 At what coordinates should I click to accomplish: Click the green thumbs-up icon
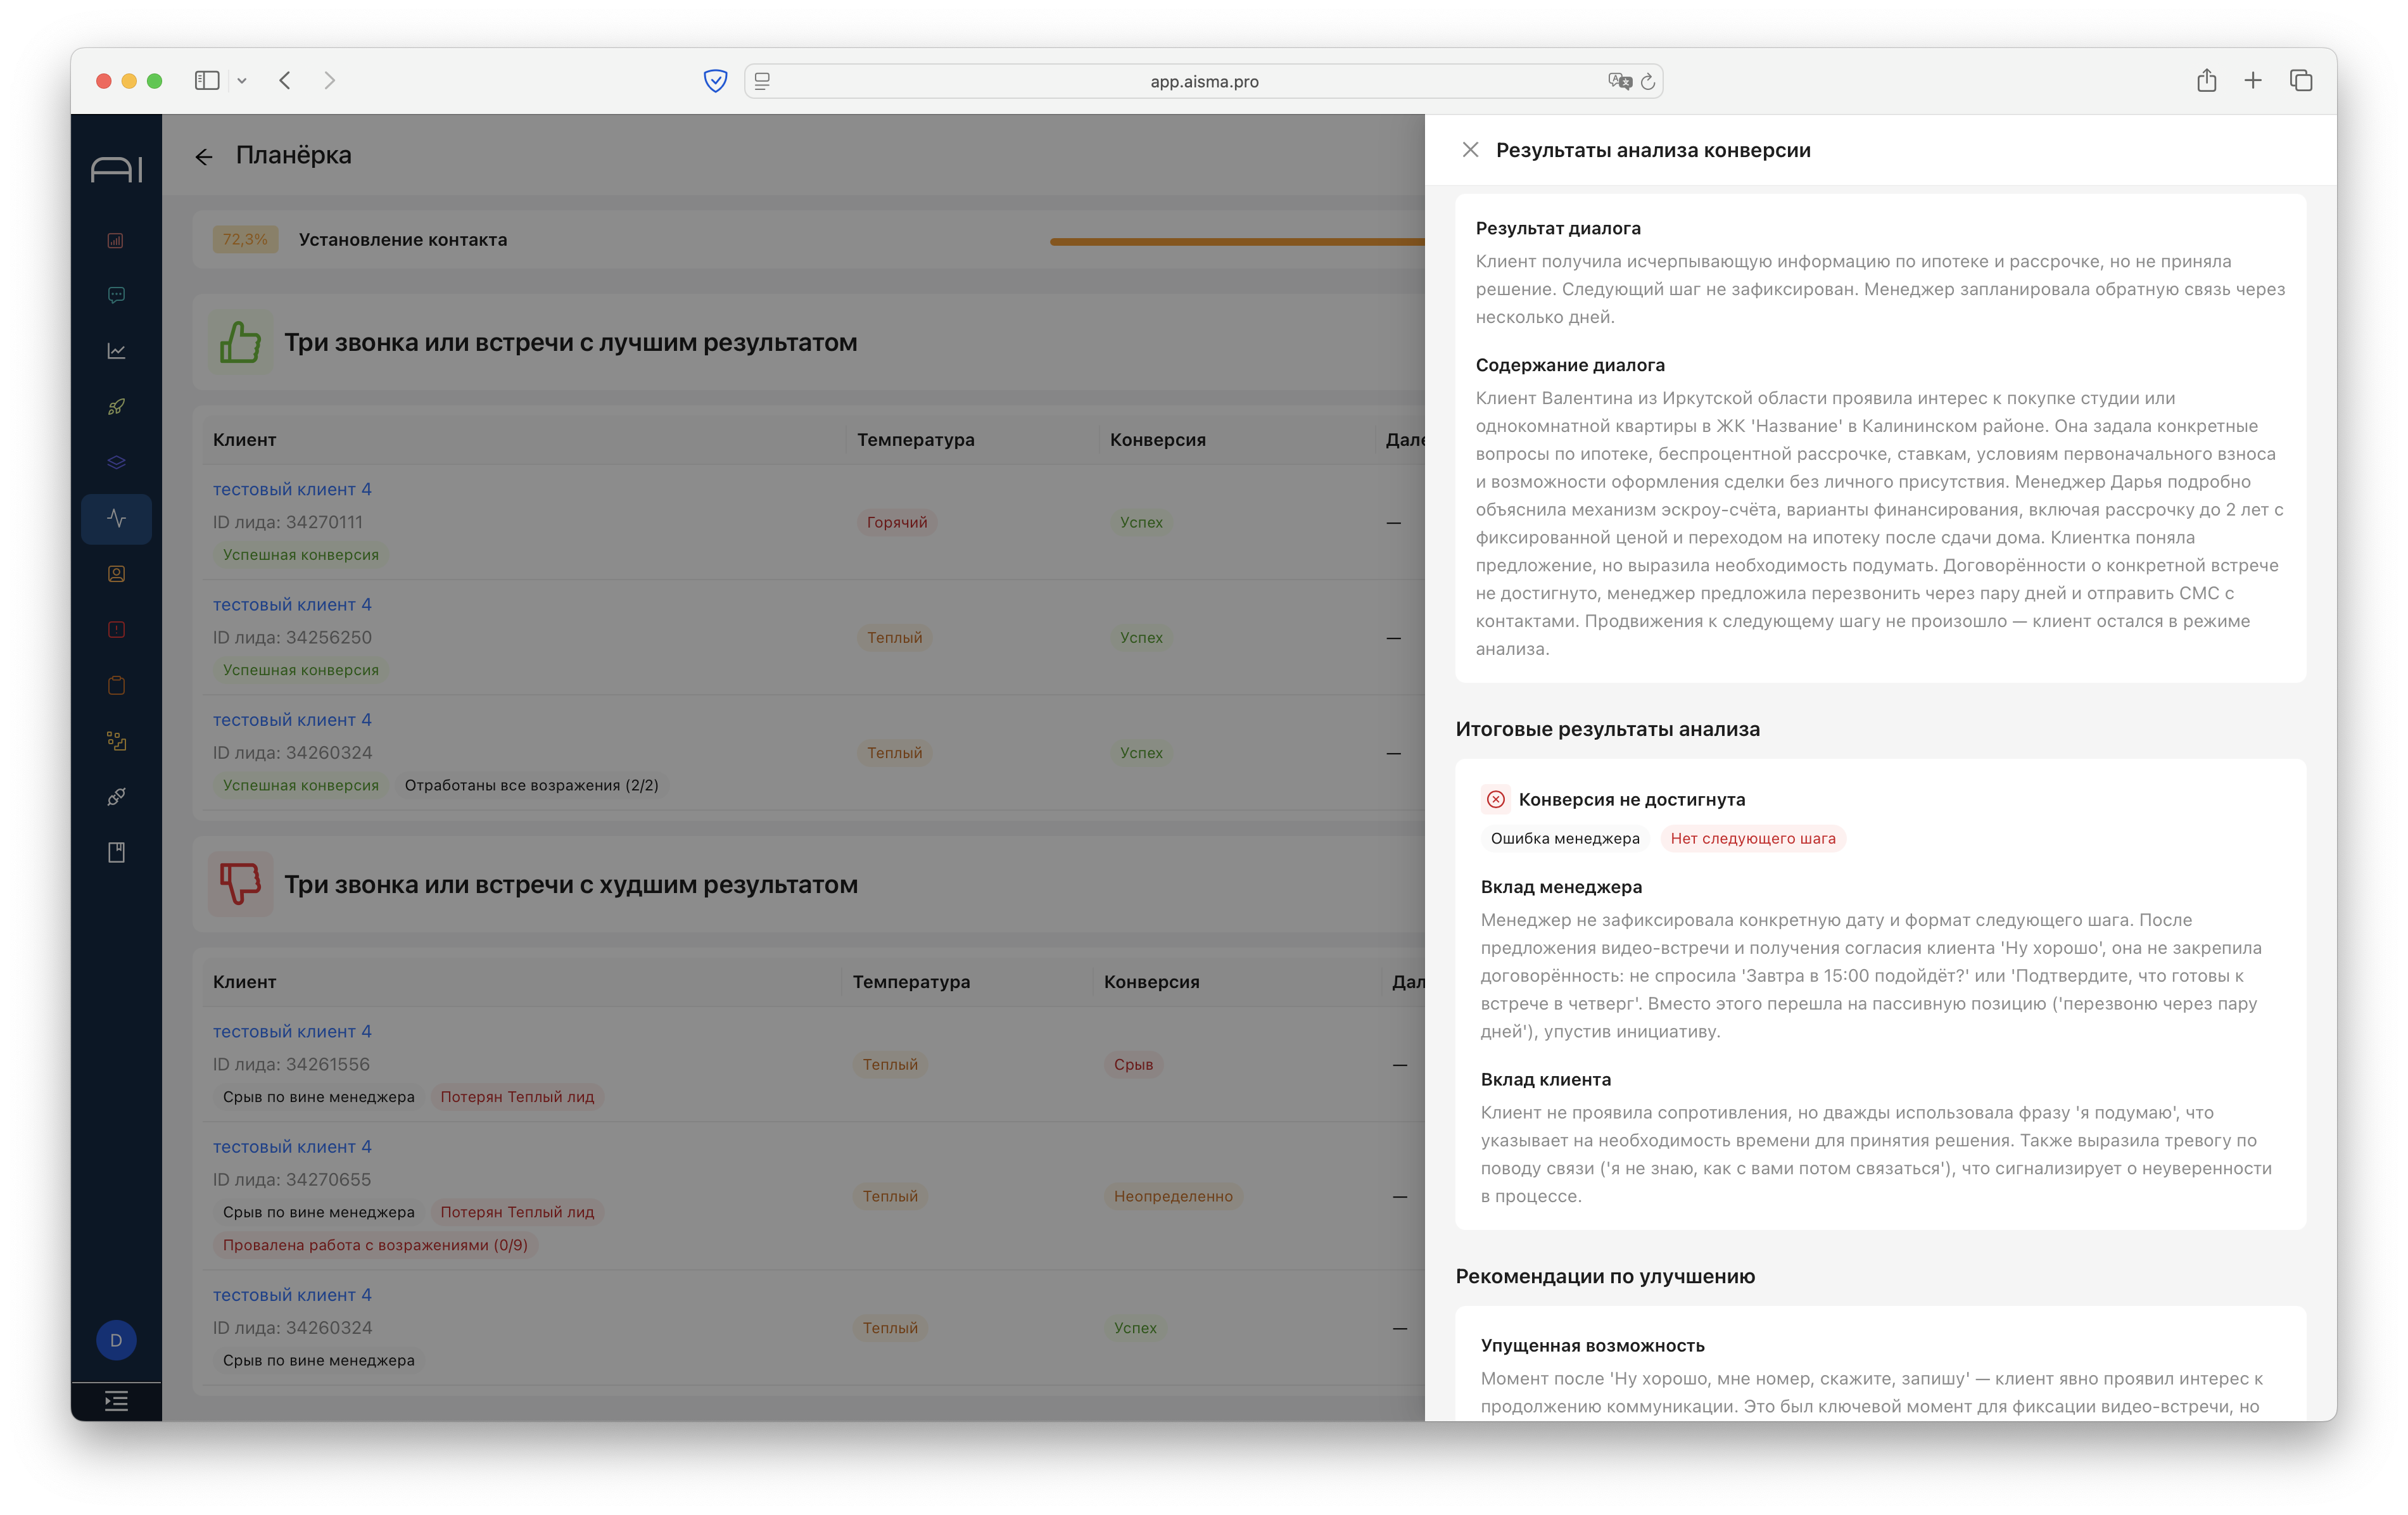[x=240, y=342]
